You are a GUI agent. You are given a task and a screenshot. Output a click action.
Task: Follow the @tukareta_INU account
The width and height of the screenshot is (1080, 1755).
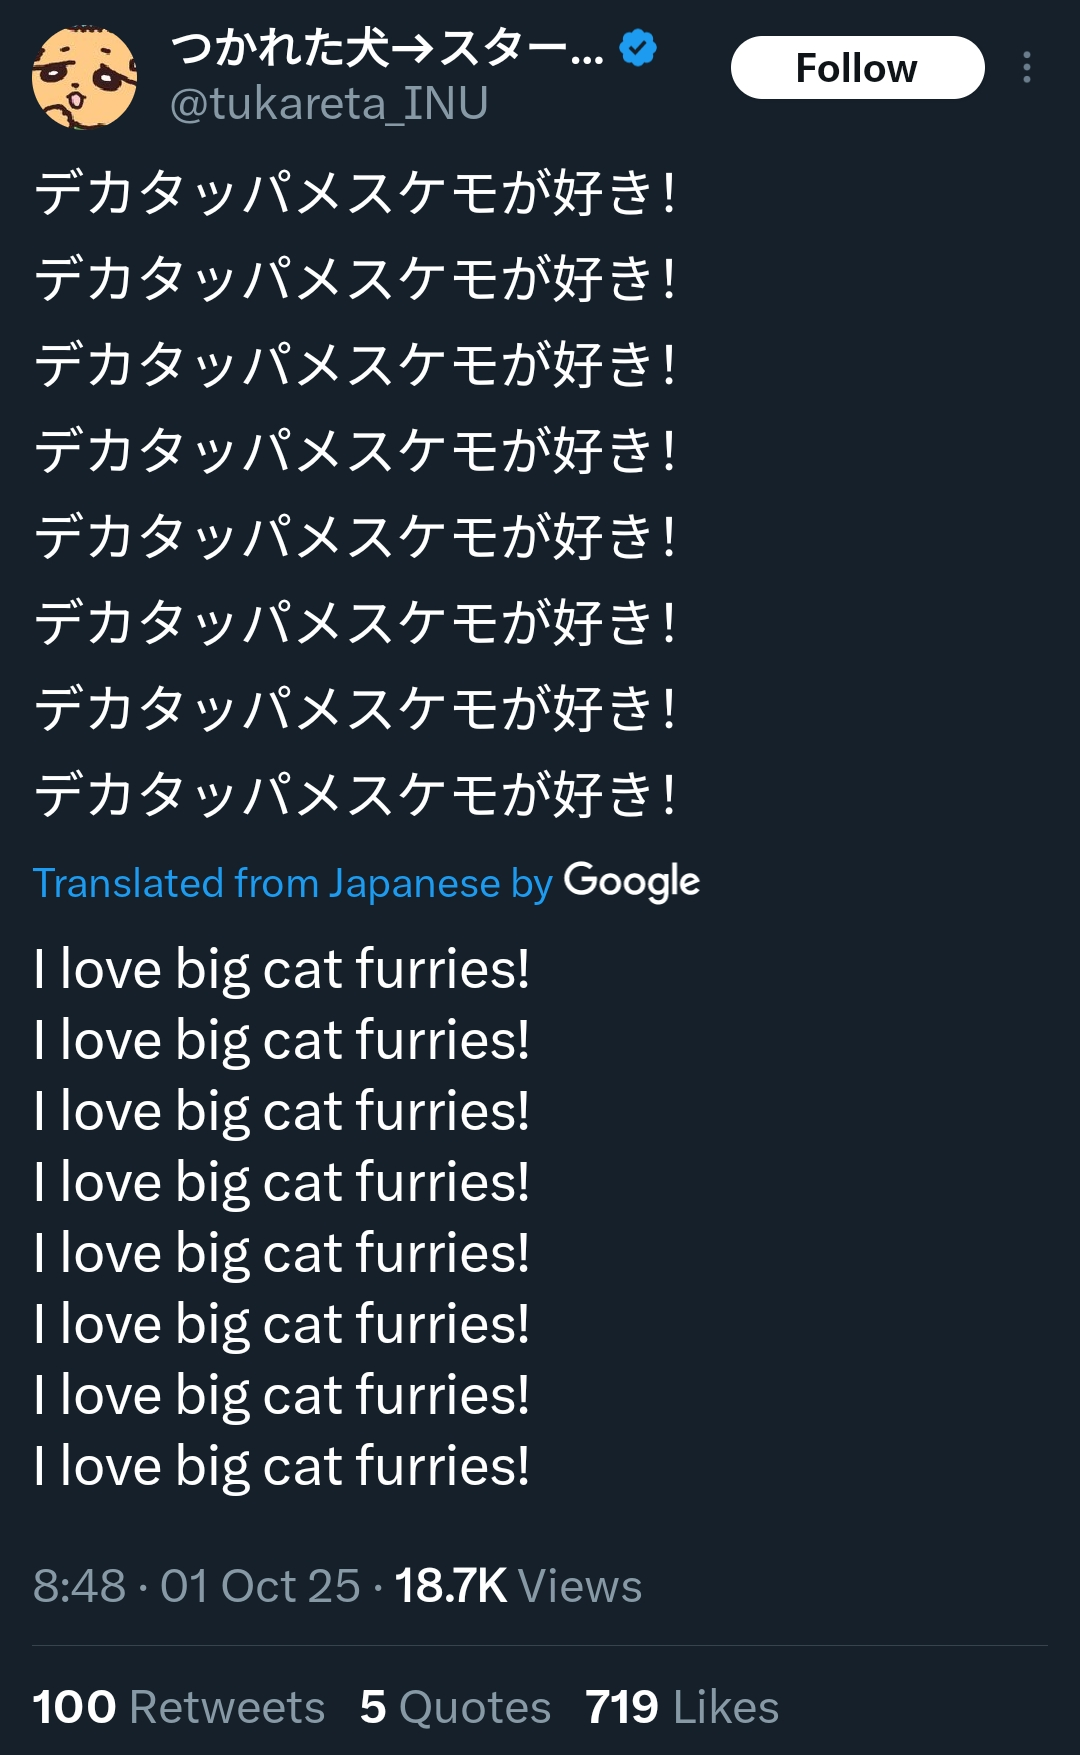tap(857, 68)
